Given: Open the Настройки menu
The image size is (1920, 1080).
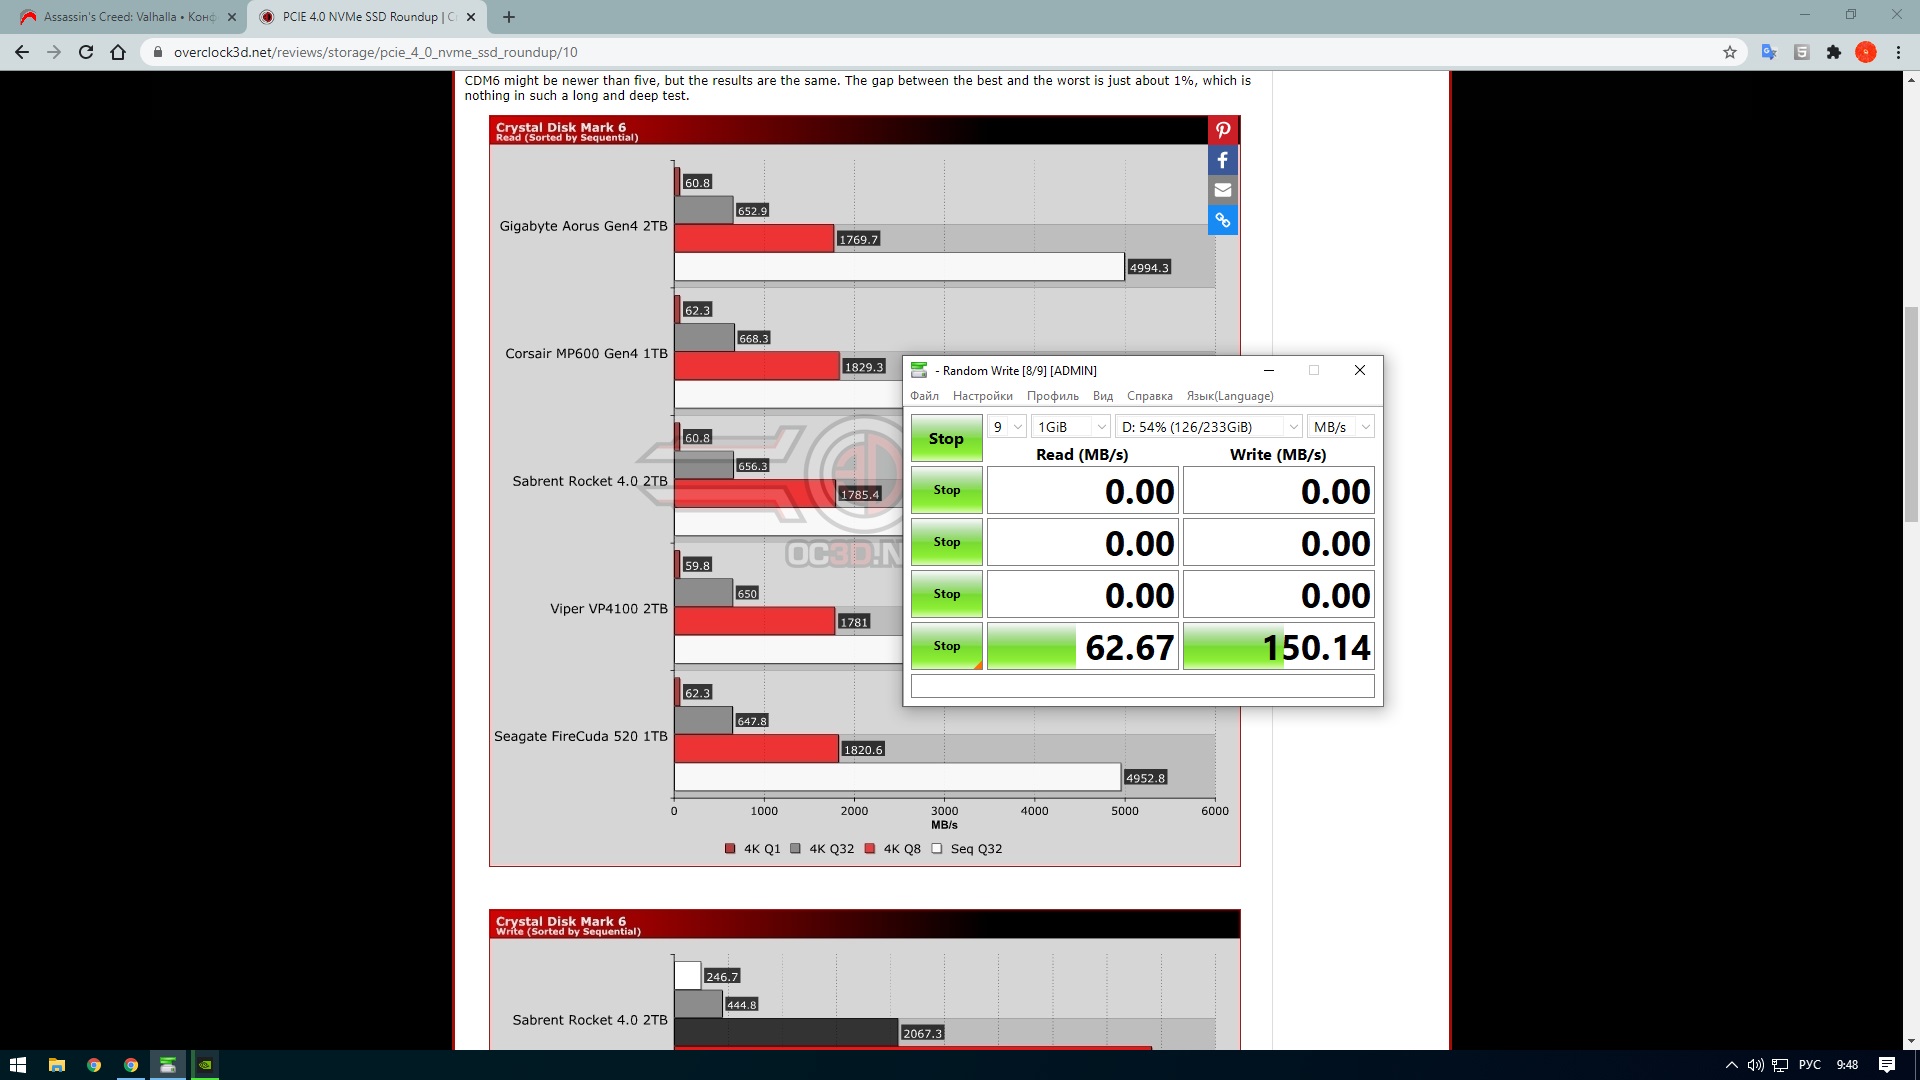Looking at the screenshot, I should (x=982, y=396).
